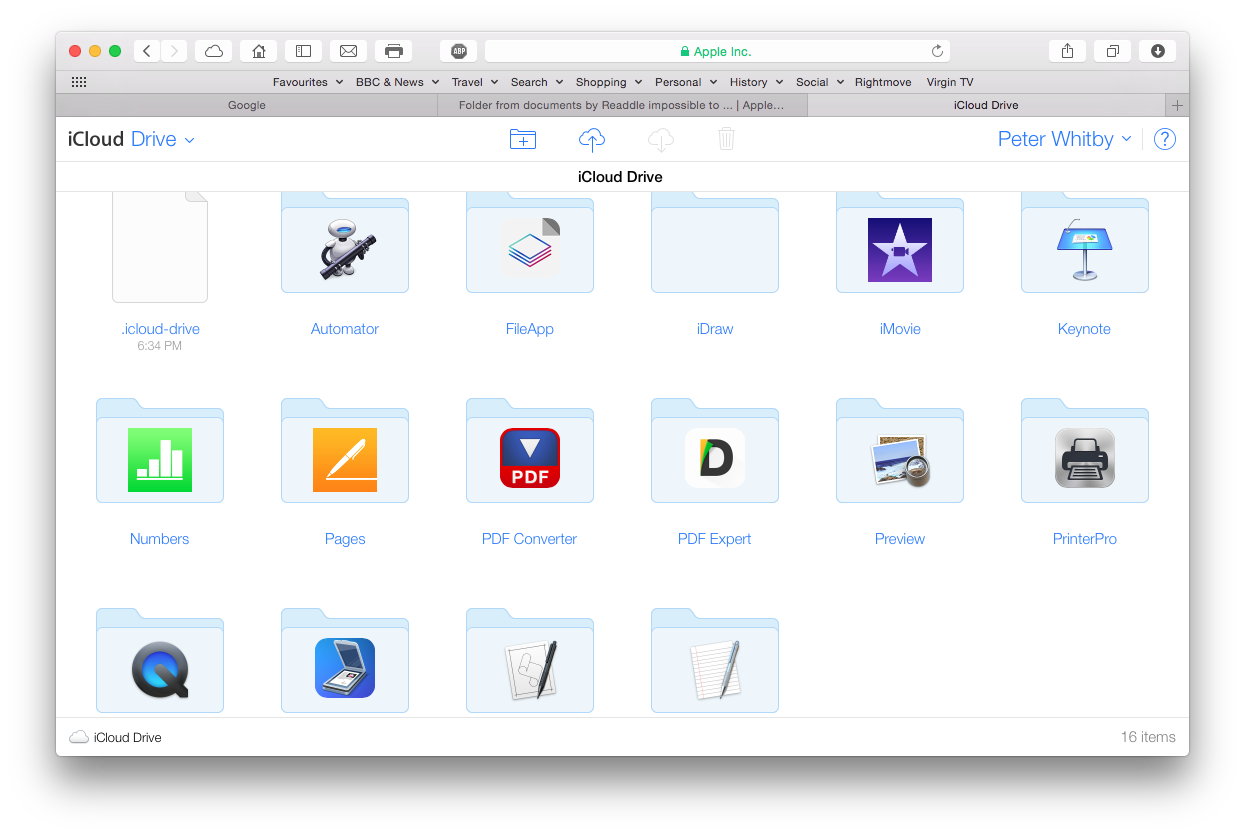Click the Adblock Plus ABP icon
Viewport: 1245px width, 836px height.
(458, 51)
